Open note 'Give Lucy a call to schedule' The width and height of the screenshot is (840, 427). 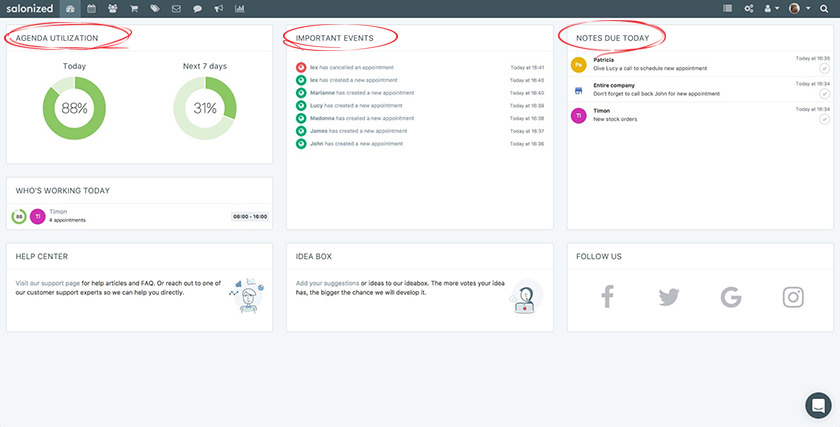tap(650, 69)
